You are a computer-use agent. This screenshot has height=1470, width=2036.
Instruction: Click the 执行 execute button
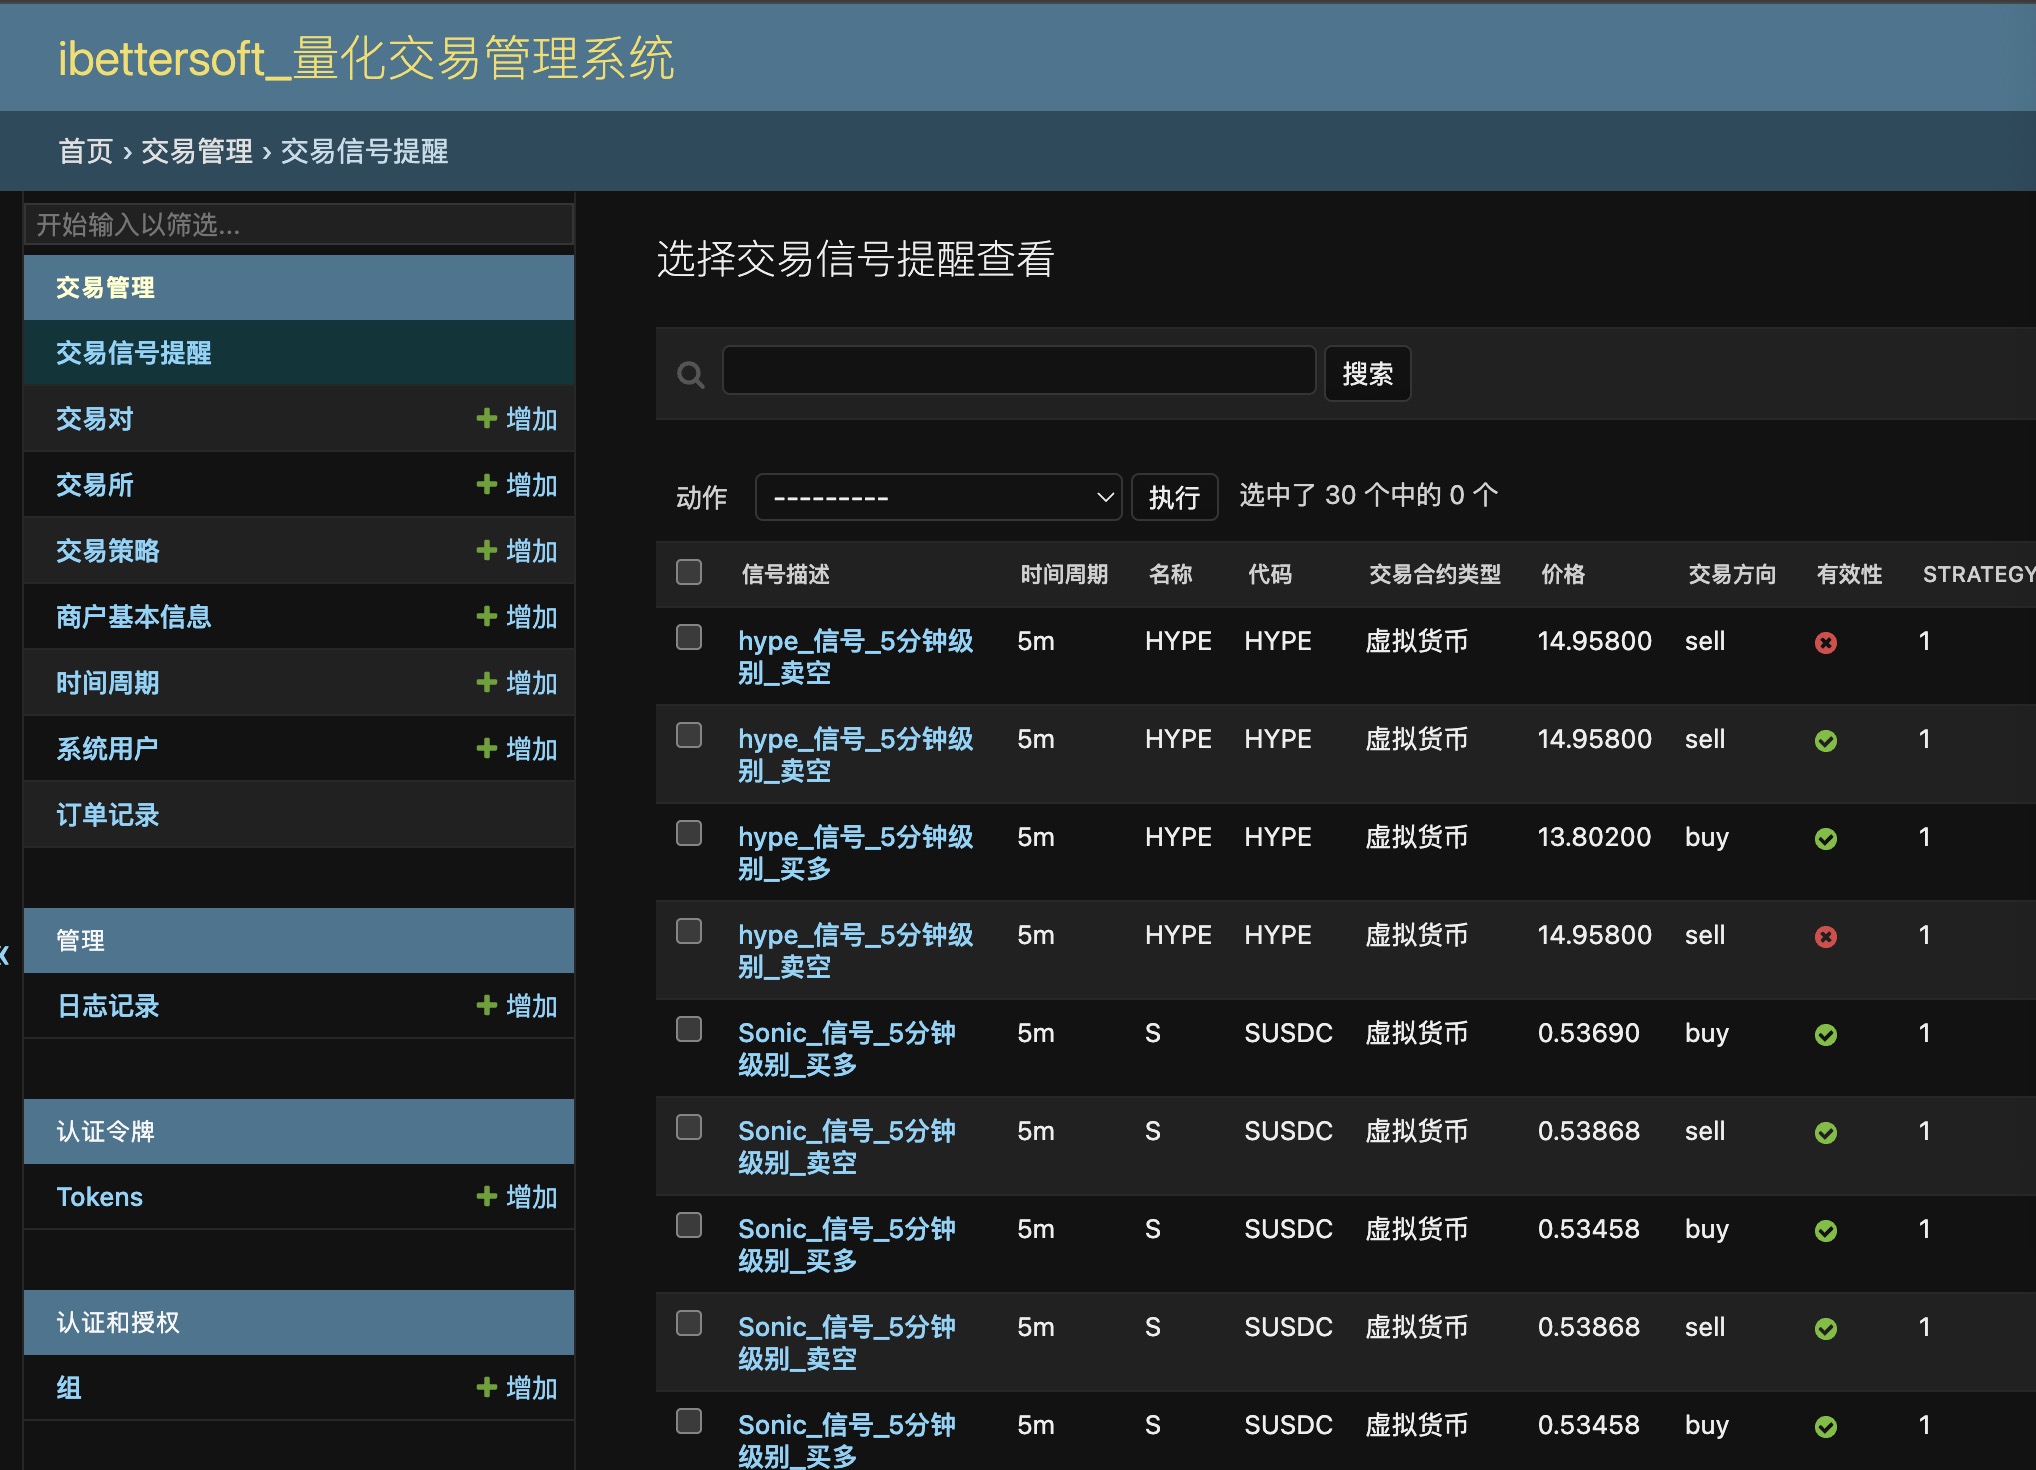(x=1174, y=497)
